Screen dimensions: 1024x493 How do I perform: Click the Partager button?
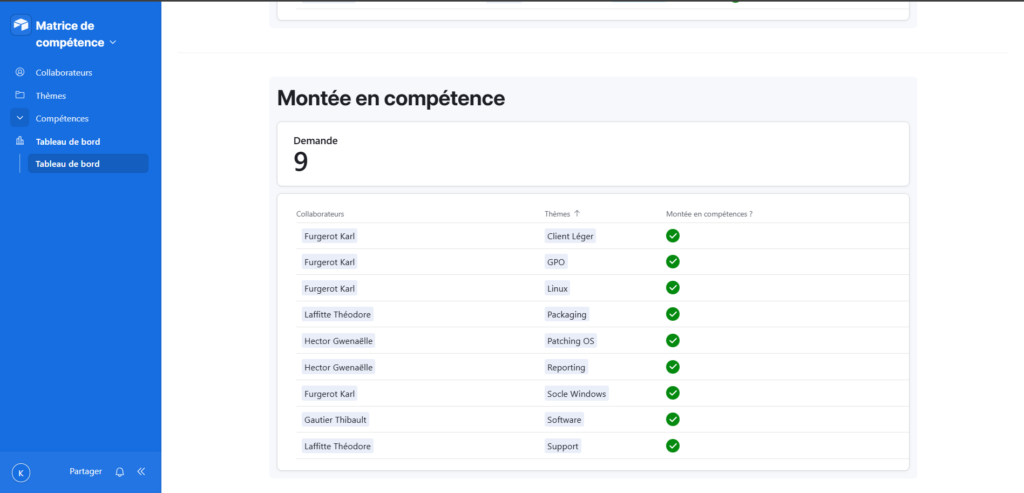[86, 471]
